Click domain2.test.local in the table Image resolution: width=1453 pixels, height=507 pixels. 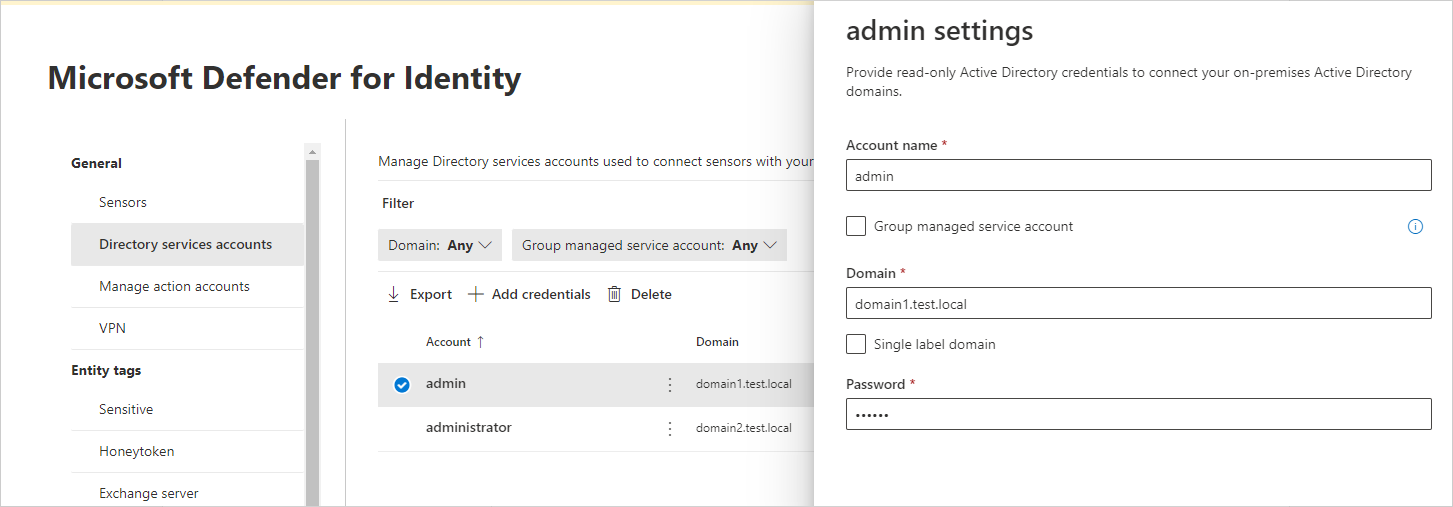click(x=744, y=428)
